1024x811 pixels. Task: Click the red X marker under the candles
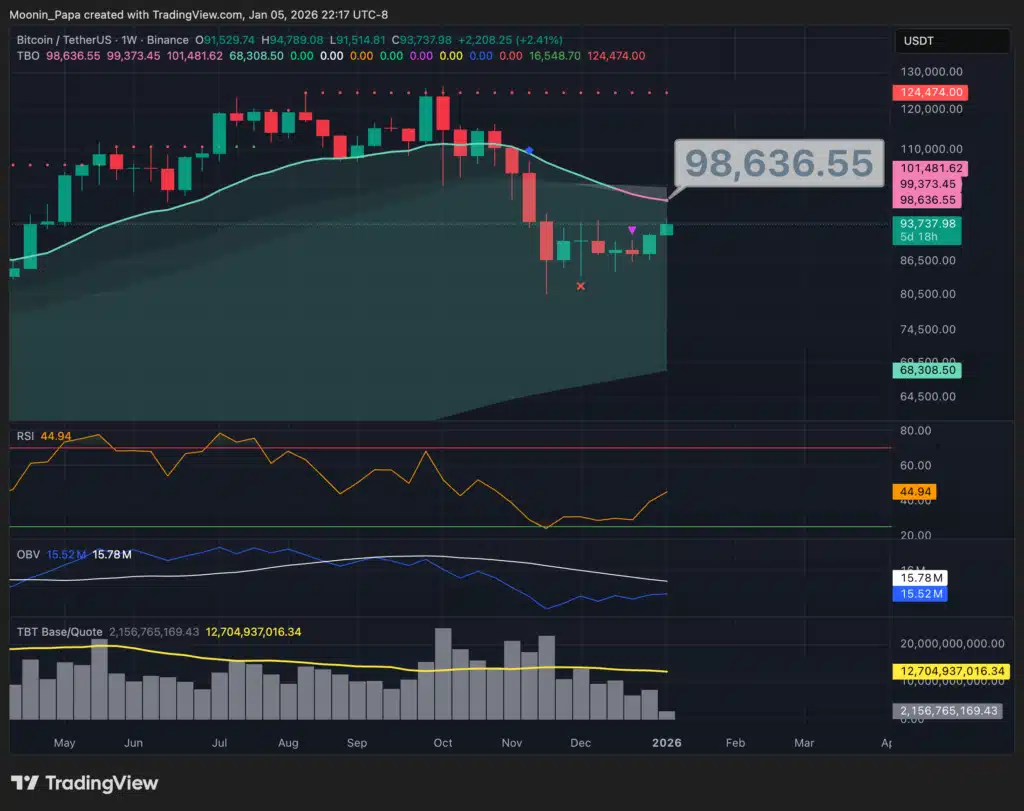(x=581, y=286)
